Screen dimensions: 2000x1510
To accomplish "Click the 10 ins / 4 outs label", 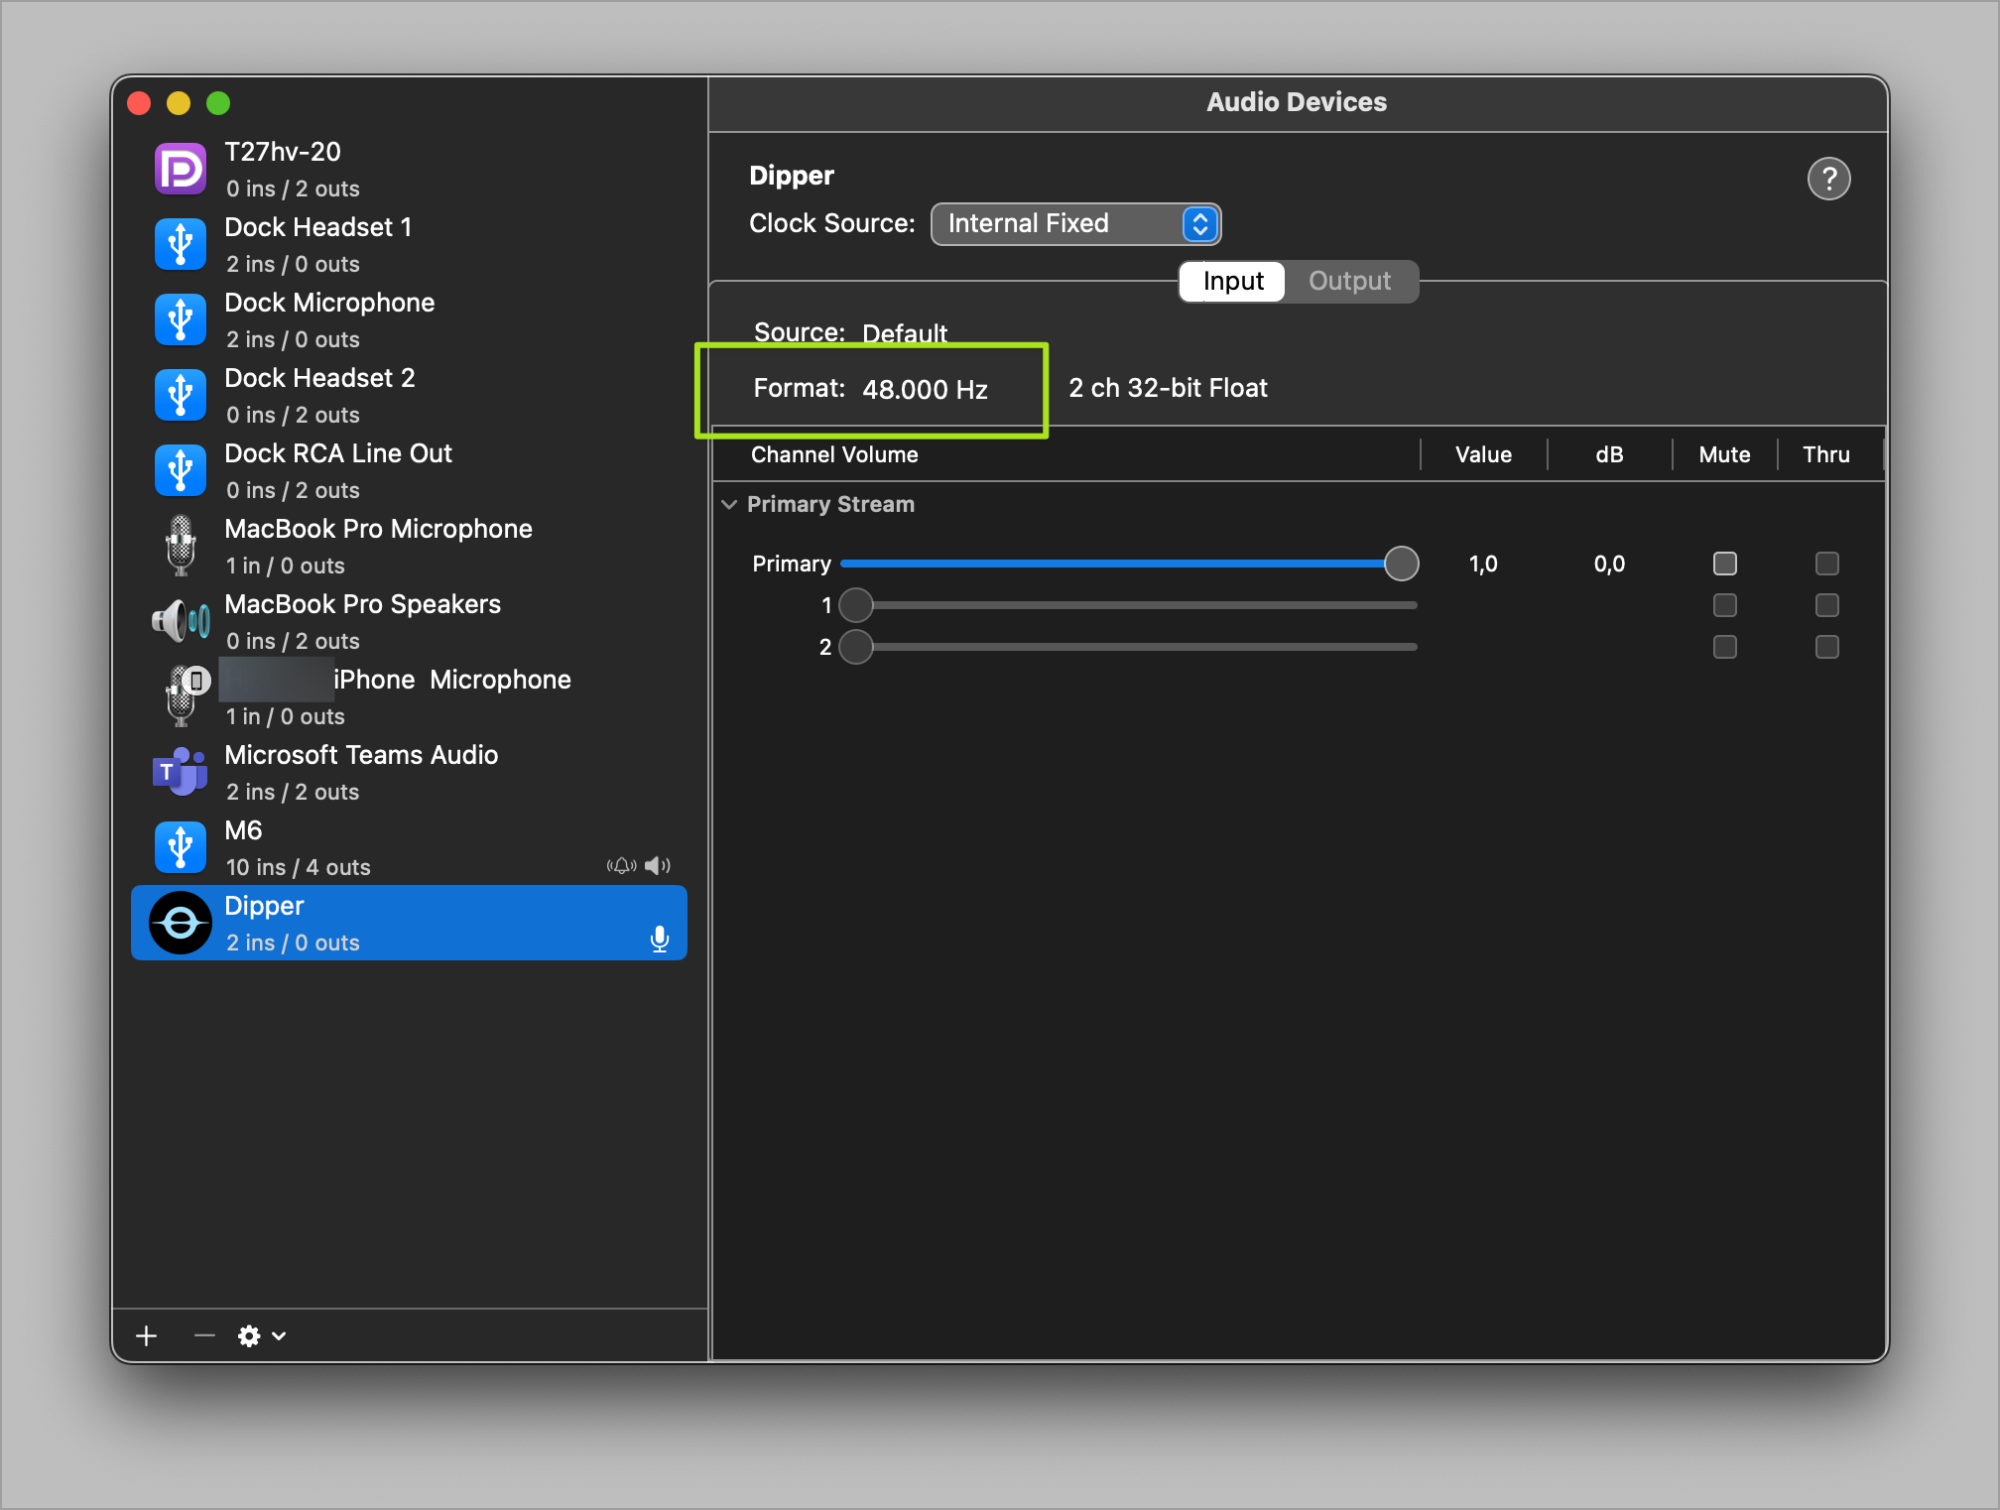I will pos(298,868).
